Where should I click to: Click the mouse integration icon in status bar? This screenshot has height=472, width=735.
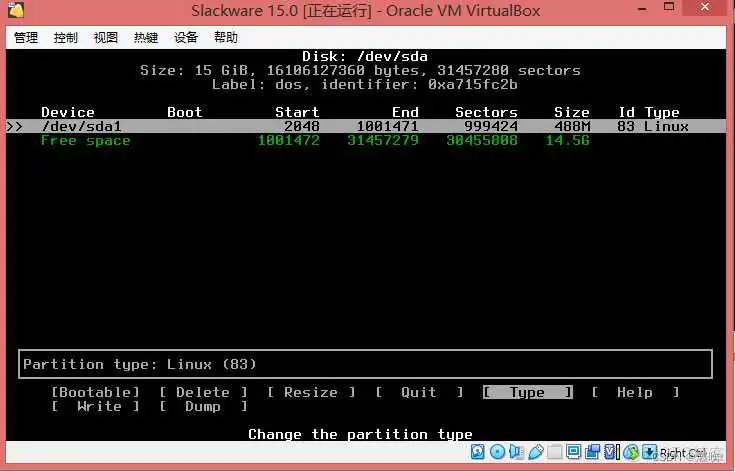(631, 452)
